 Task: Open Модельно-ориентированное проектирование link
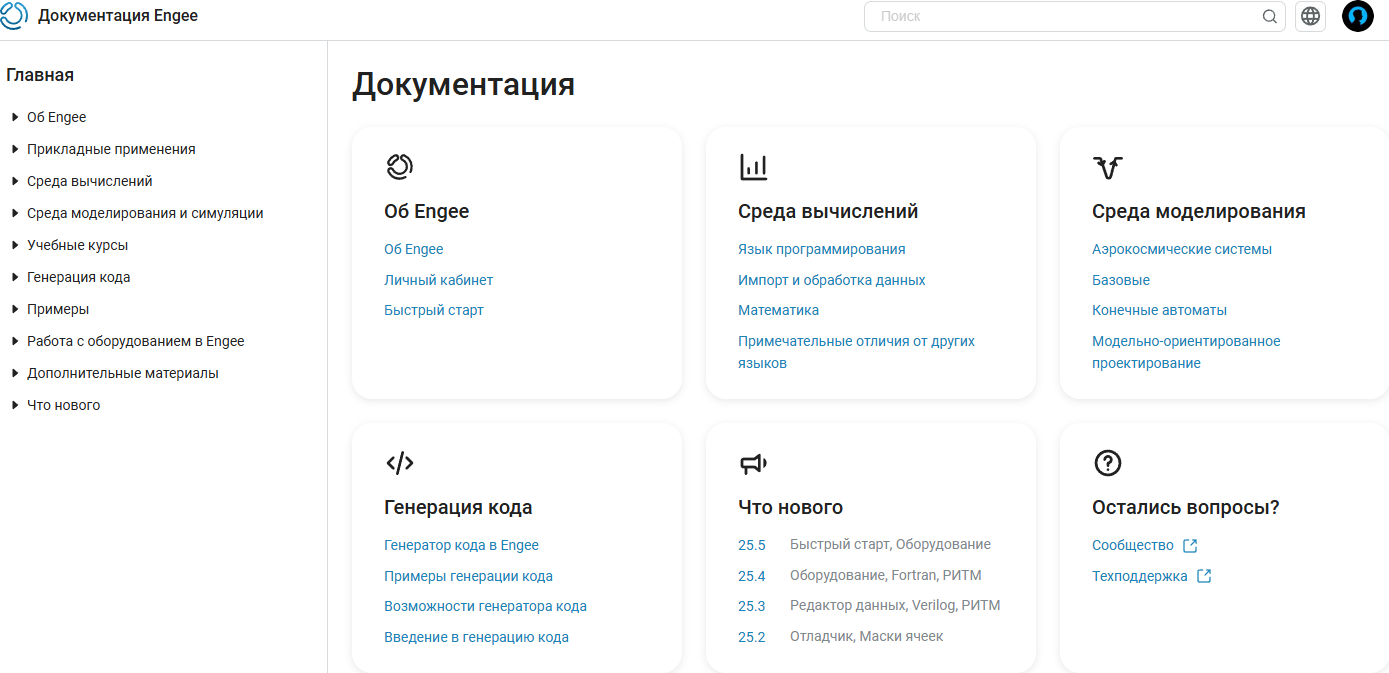(x=1186, y=352)
